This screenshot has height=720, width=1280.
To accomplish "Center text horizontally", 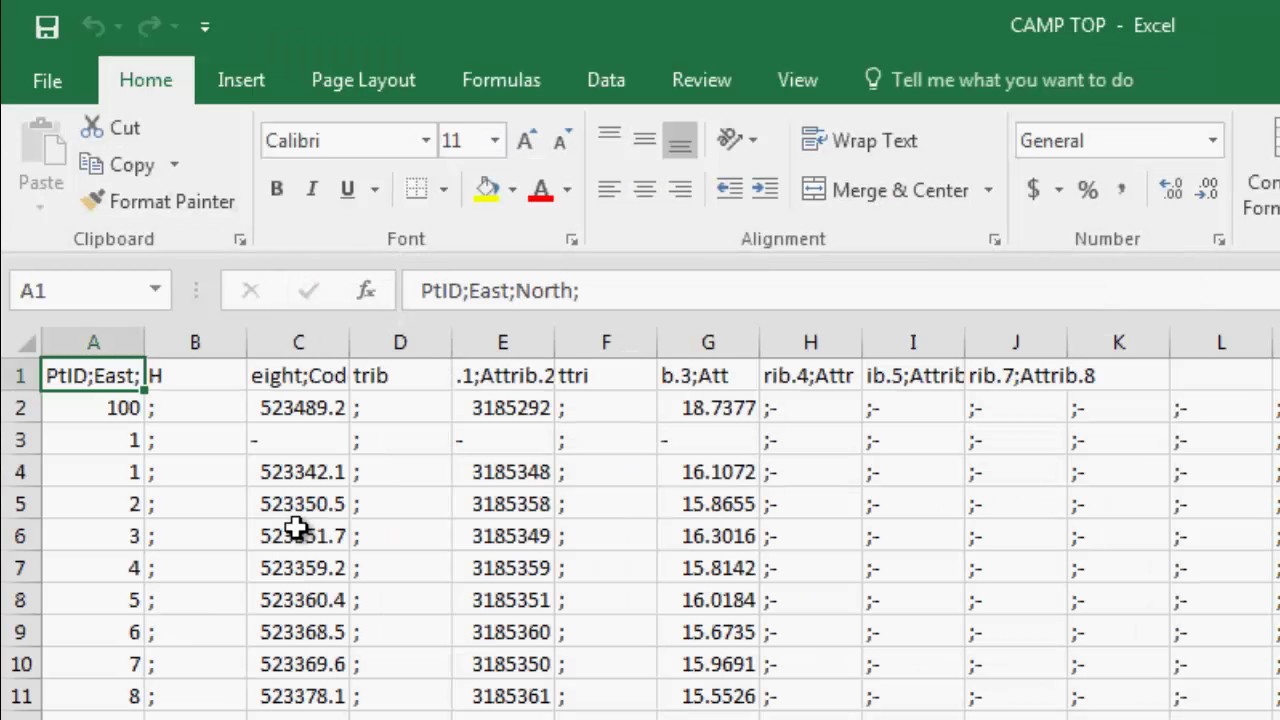I will click(645, 189).
